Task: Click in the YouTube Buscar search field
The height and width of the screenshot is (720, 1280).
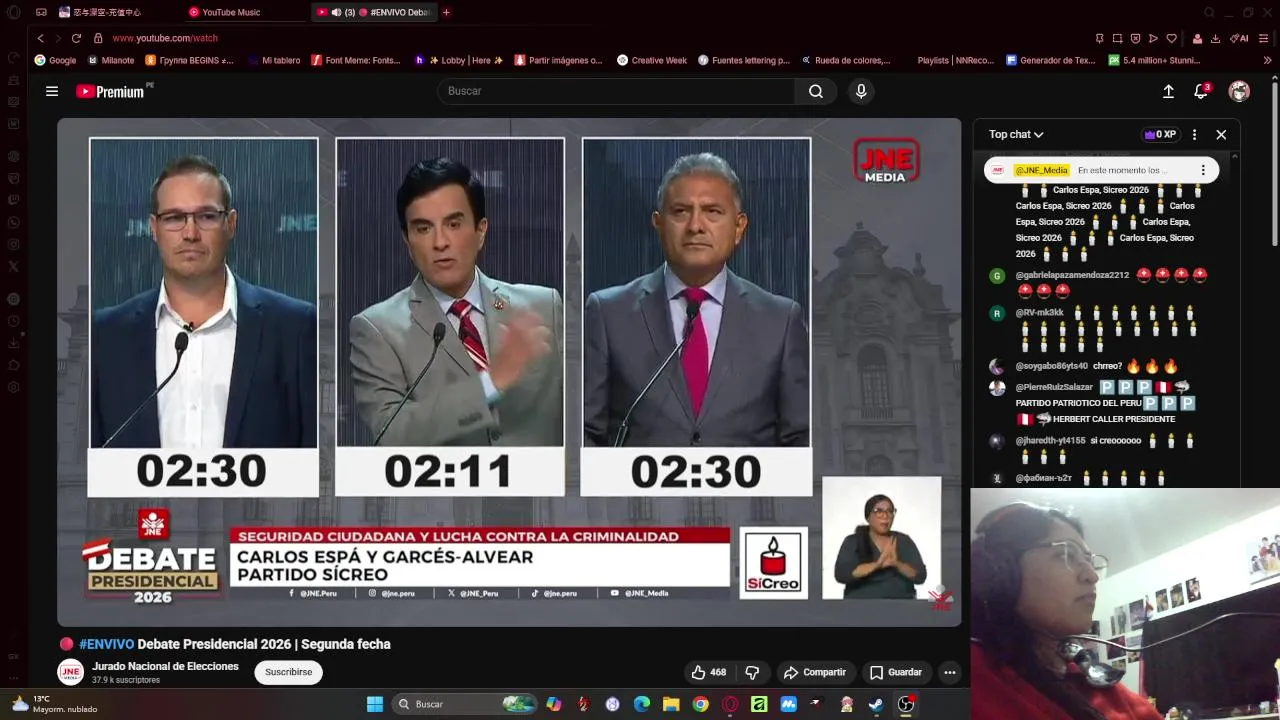Action: pyautogui.click(x=616, y=91)
